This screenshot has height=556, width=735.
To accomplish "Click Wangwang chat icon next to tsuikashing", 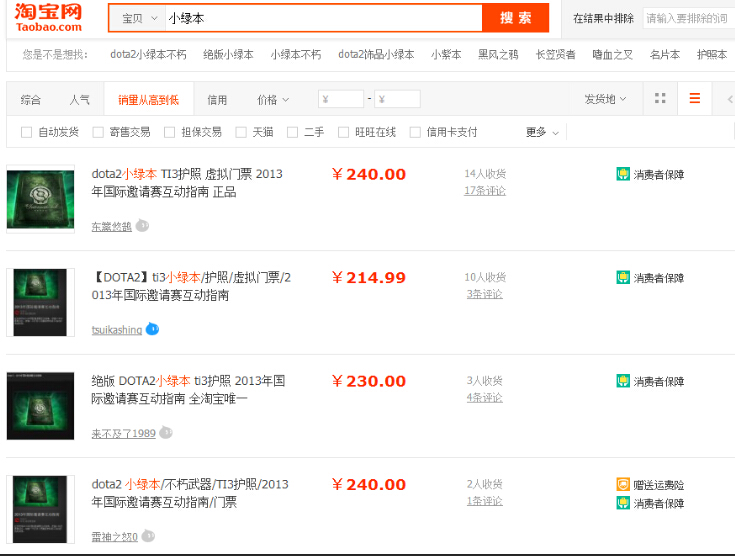I will point(152,329).
